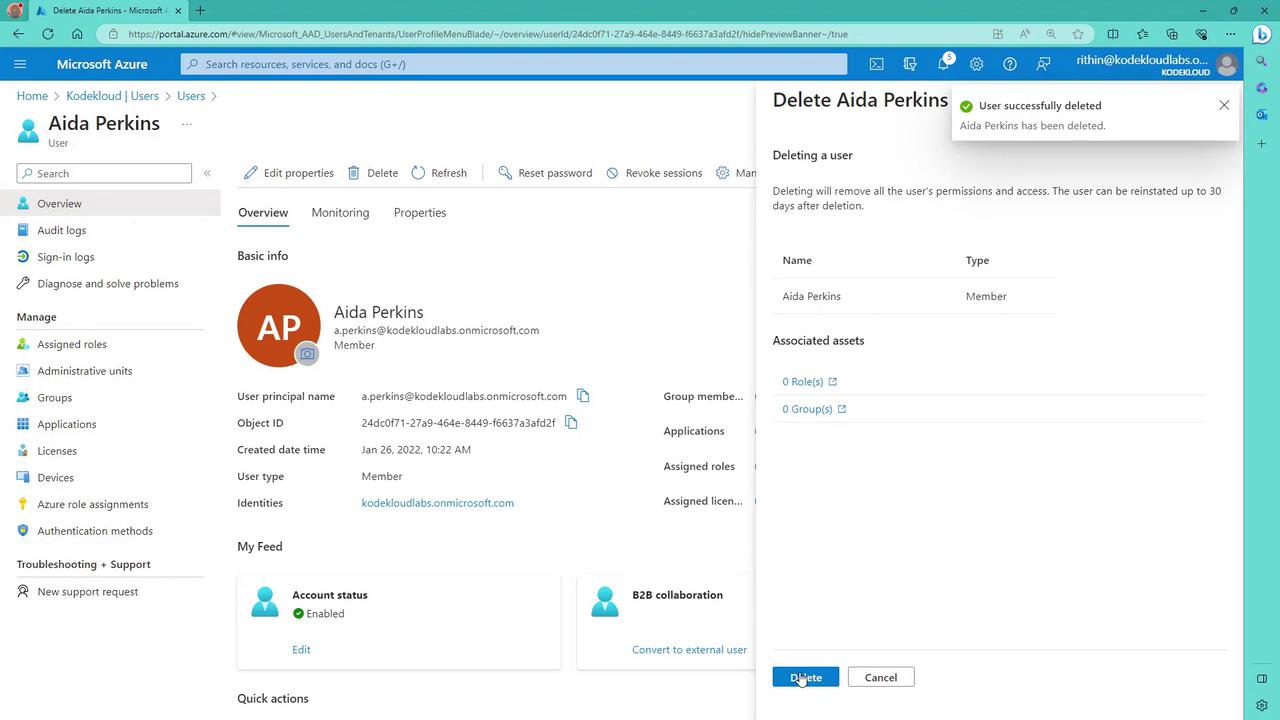Cancel the Delete Aida Perkins panel
Screen dimensions: 1280x720
[881, 677]
